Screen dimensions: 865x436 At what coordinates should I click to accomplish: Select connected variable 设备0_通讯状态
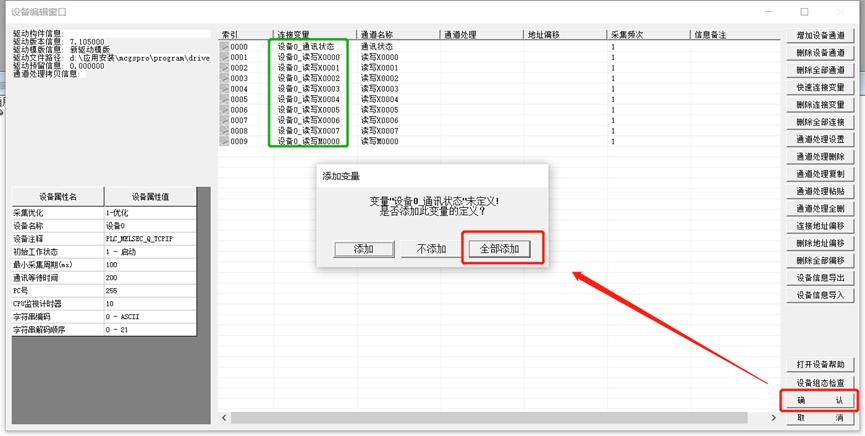pos(306,47)
